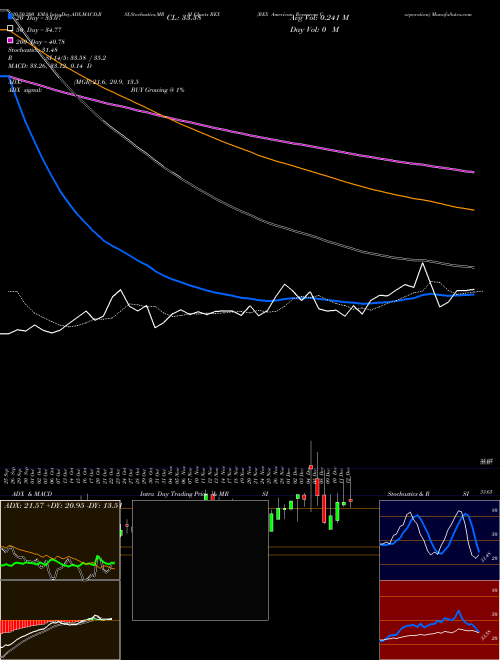Click the 'Day Vol: 0 M' label
500x660 pixels.
pos(314,29)
